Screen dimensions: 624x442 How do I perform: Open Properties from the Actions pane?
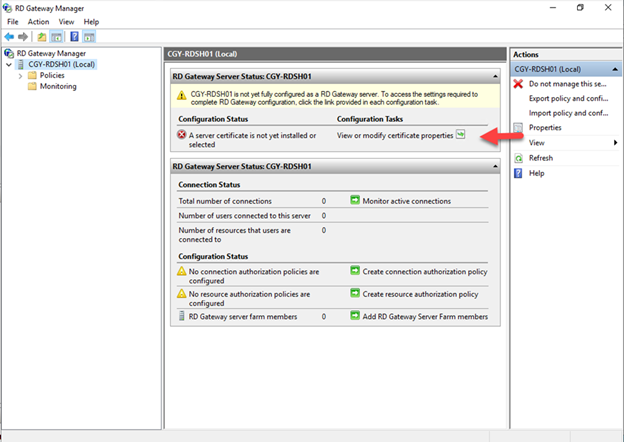click(x=545, y=128)
